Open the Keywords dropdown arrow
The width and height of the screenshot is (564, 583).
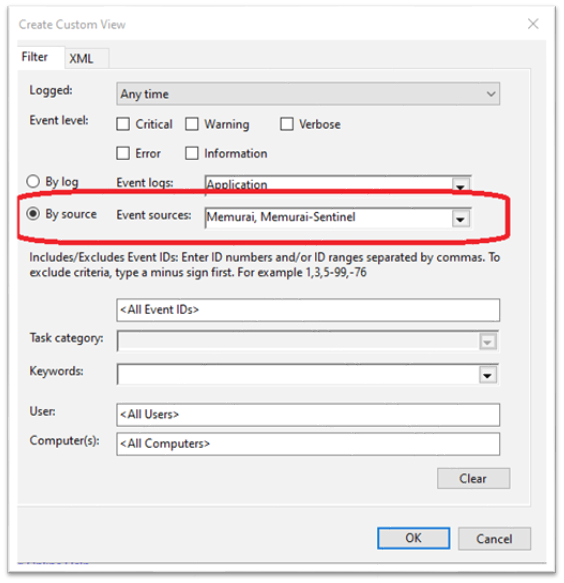tap(487, 375)
